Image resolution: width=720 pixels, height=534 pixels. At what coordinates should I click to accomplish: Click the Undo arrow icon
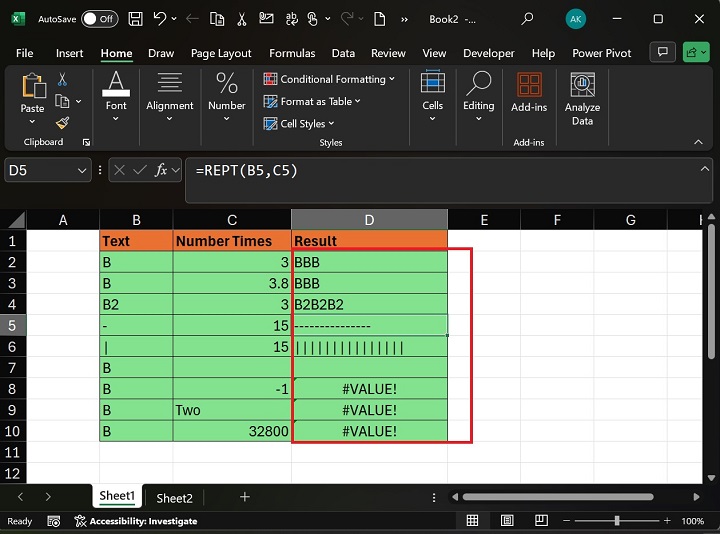click(x=159, y=19)
